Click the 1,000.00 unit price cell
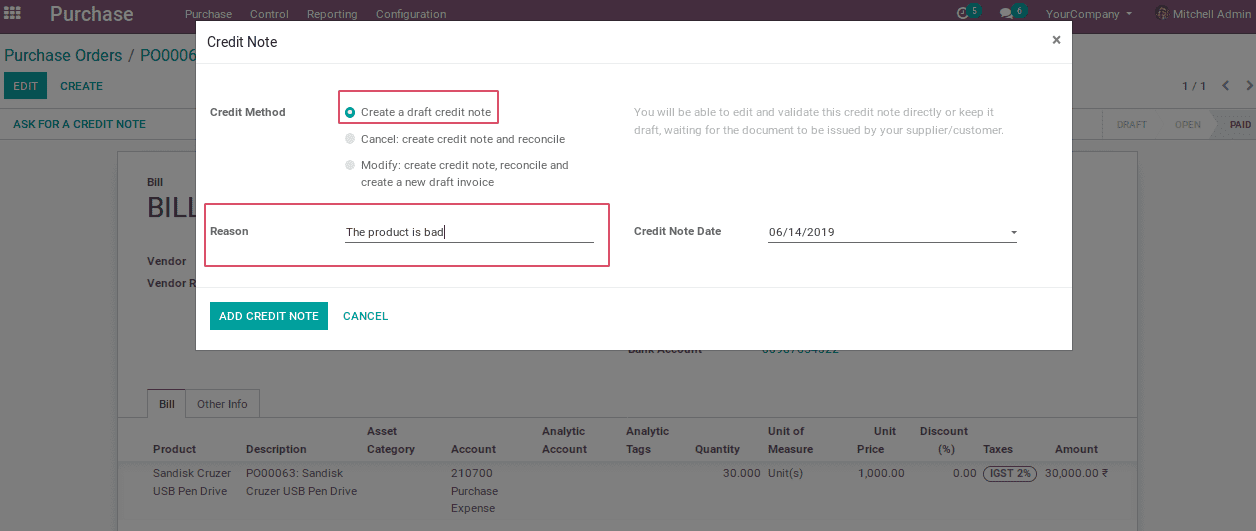Viewport: 1256px width, 531px height. 881,473
